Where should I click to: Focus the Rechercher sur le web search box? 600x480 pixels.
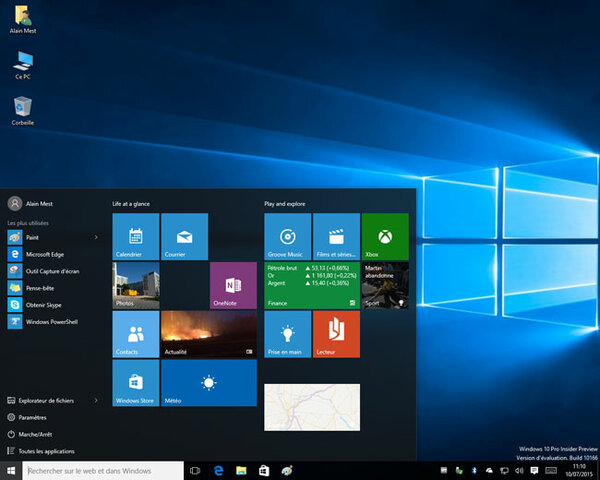[103, 470]
